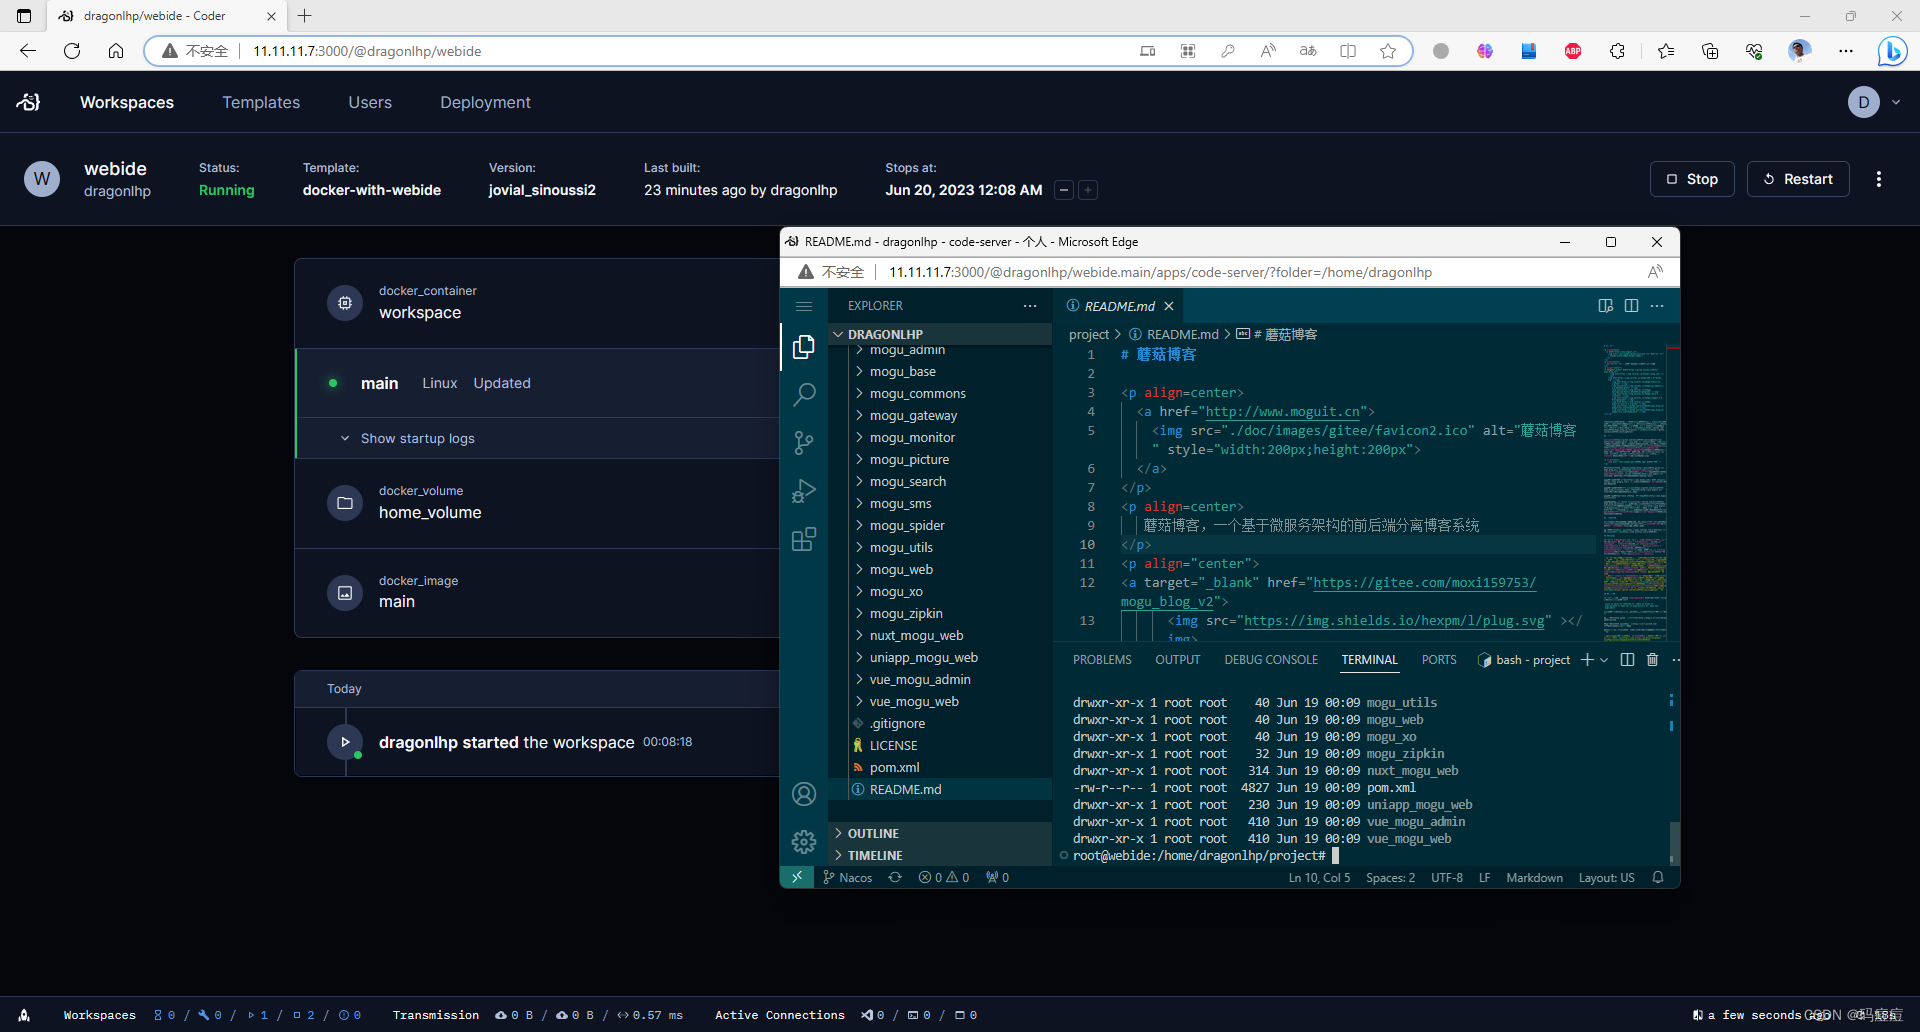Switch to the PORTS panel tab

point(1439,660)
